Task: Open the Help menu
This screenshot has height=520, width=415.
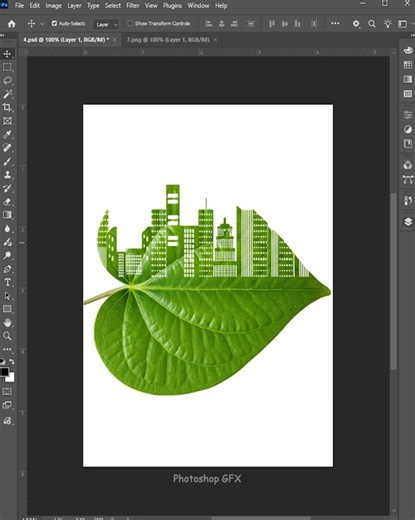Action: point(221,6)
